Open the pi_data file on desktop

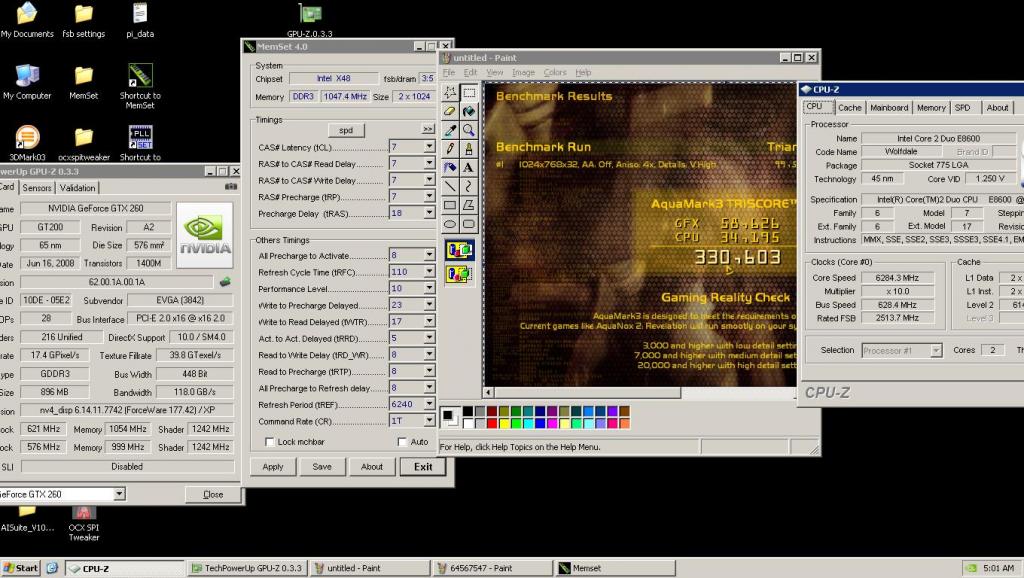(x=140, y=20)
